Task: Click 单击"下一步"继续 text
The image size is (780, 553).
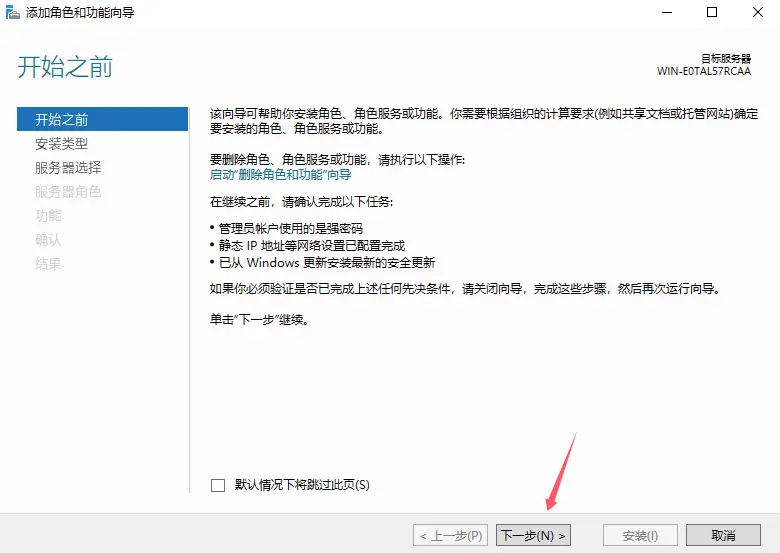Action: pyautogui.click(x=259, y=319)
